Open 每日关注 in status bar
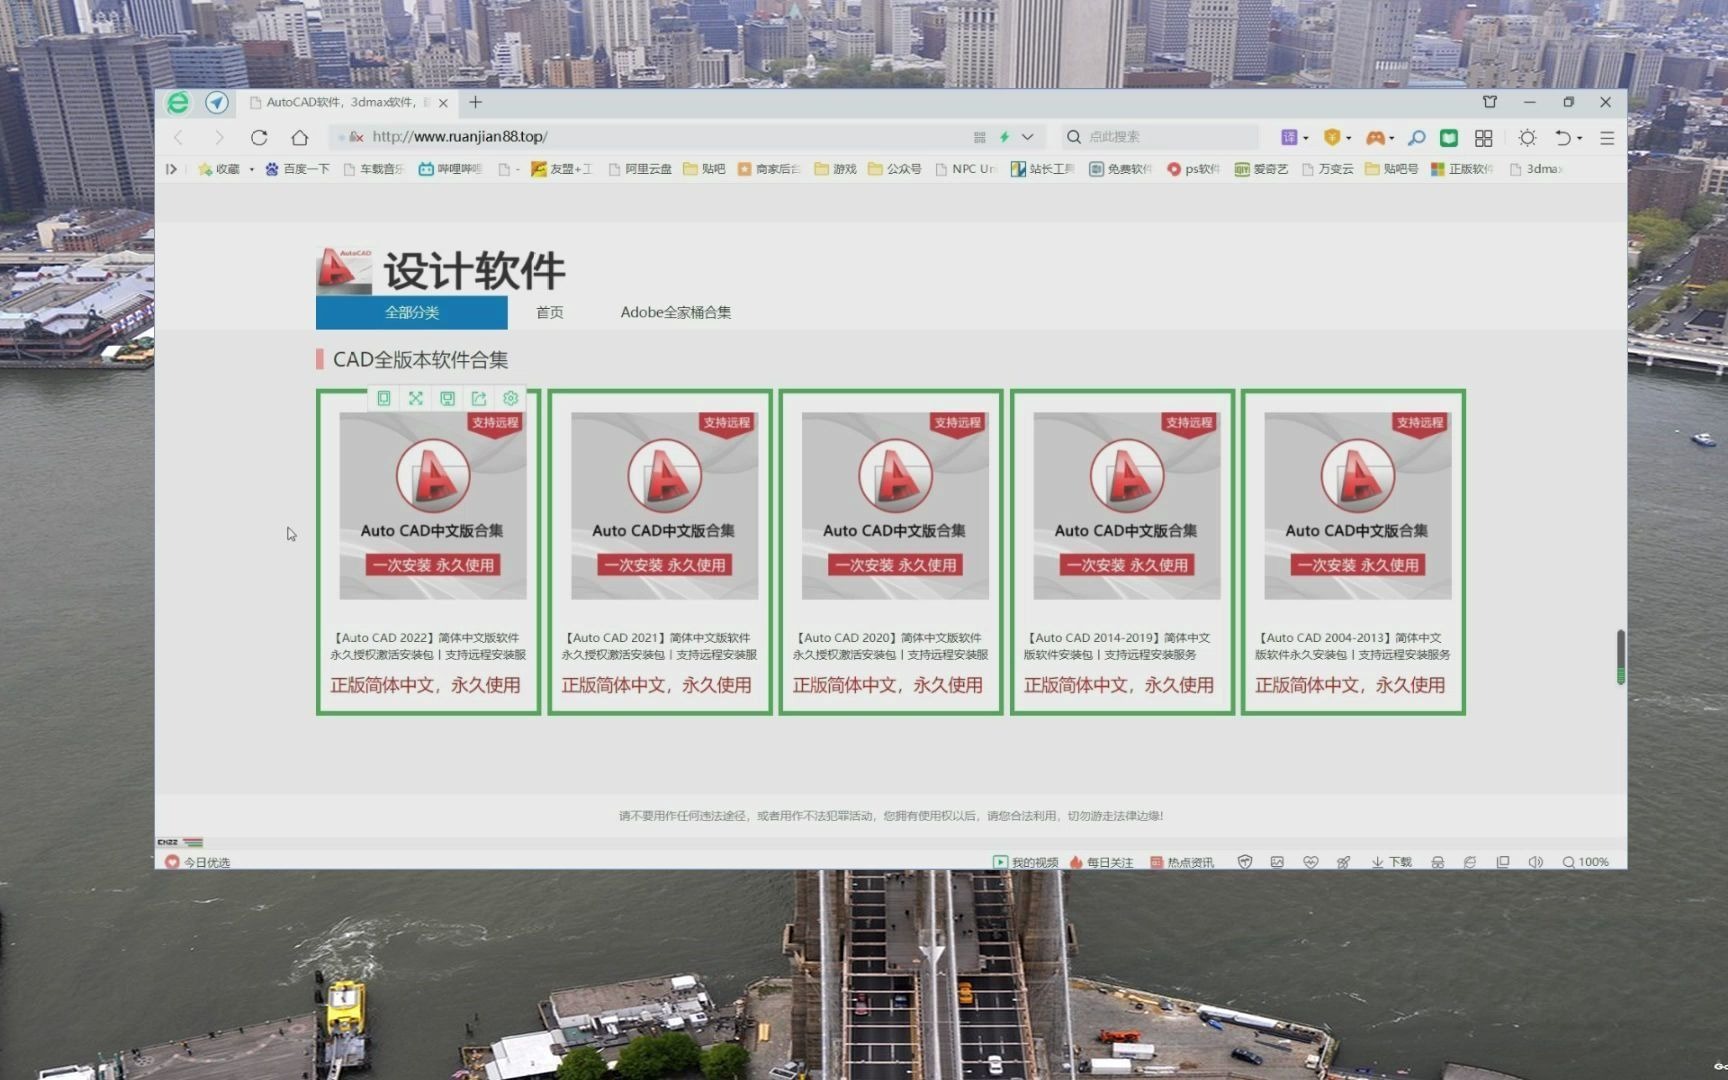This screenshot has height=1080, width=1728. point(1101,862)
